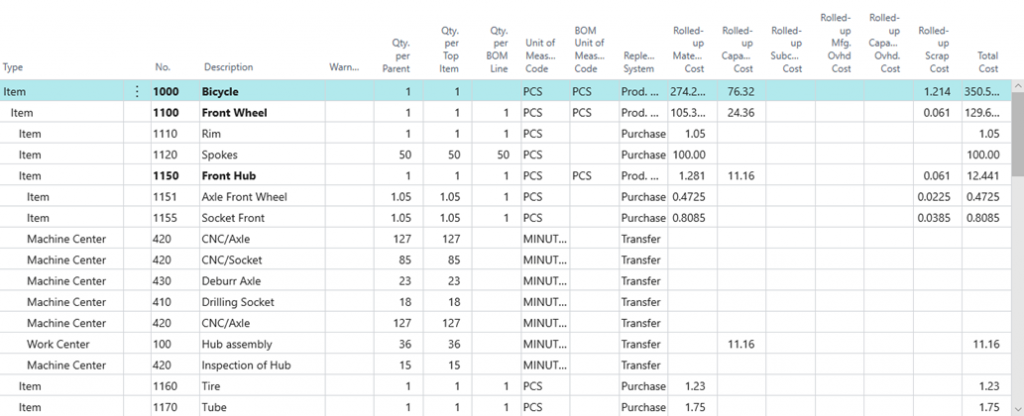This screenshot has width=1024, height=416.
Task: Select the Socket Front item
Action: coord(234,218)
